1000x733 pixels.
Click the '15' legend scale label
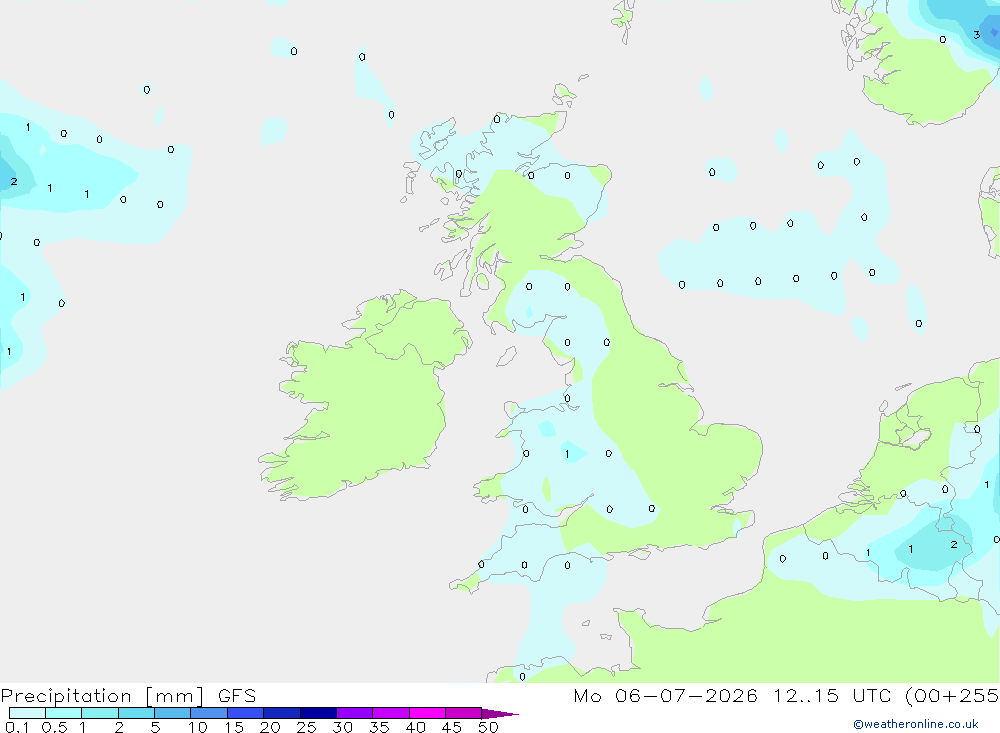234,727
